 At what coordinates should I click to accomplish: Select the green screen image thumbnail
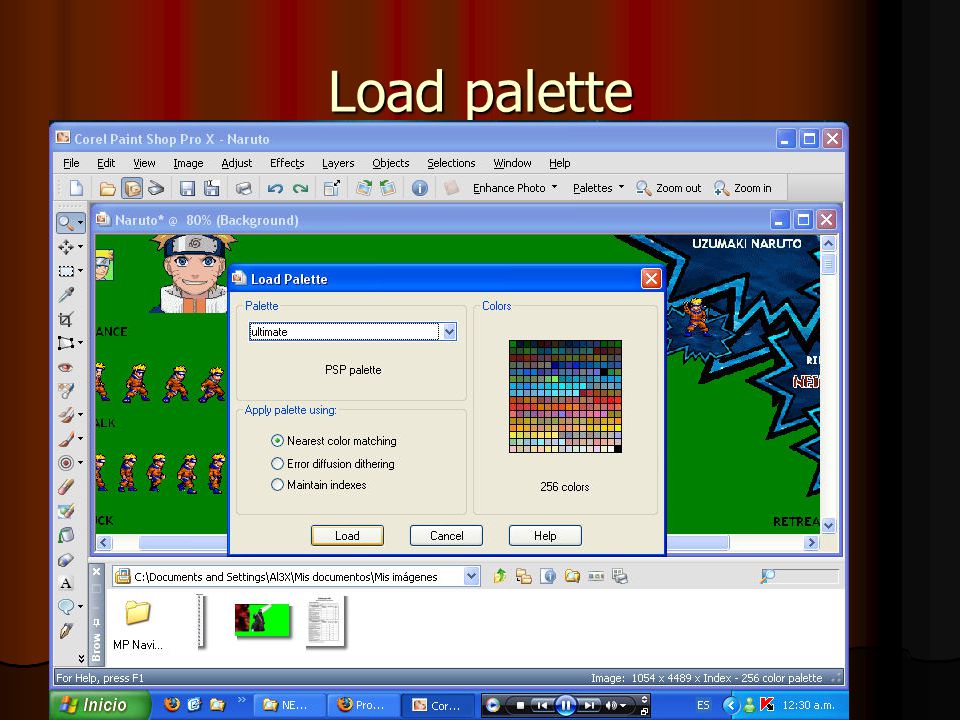[262, 620]
